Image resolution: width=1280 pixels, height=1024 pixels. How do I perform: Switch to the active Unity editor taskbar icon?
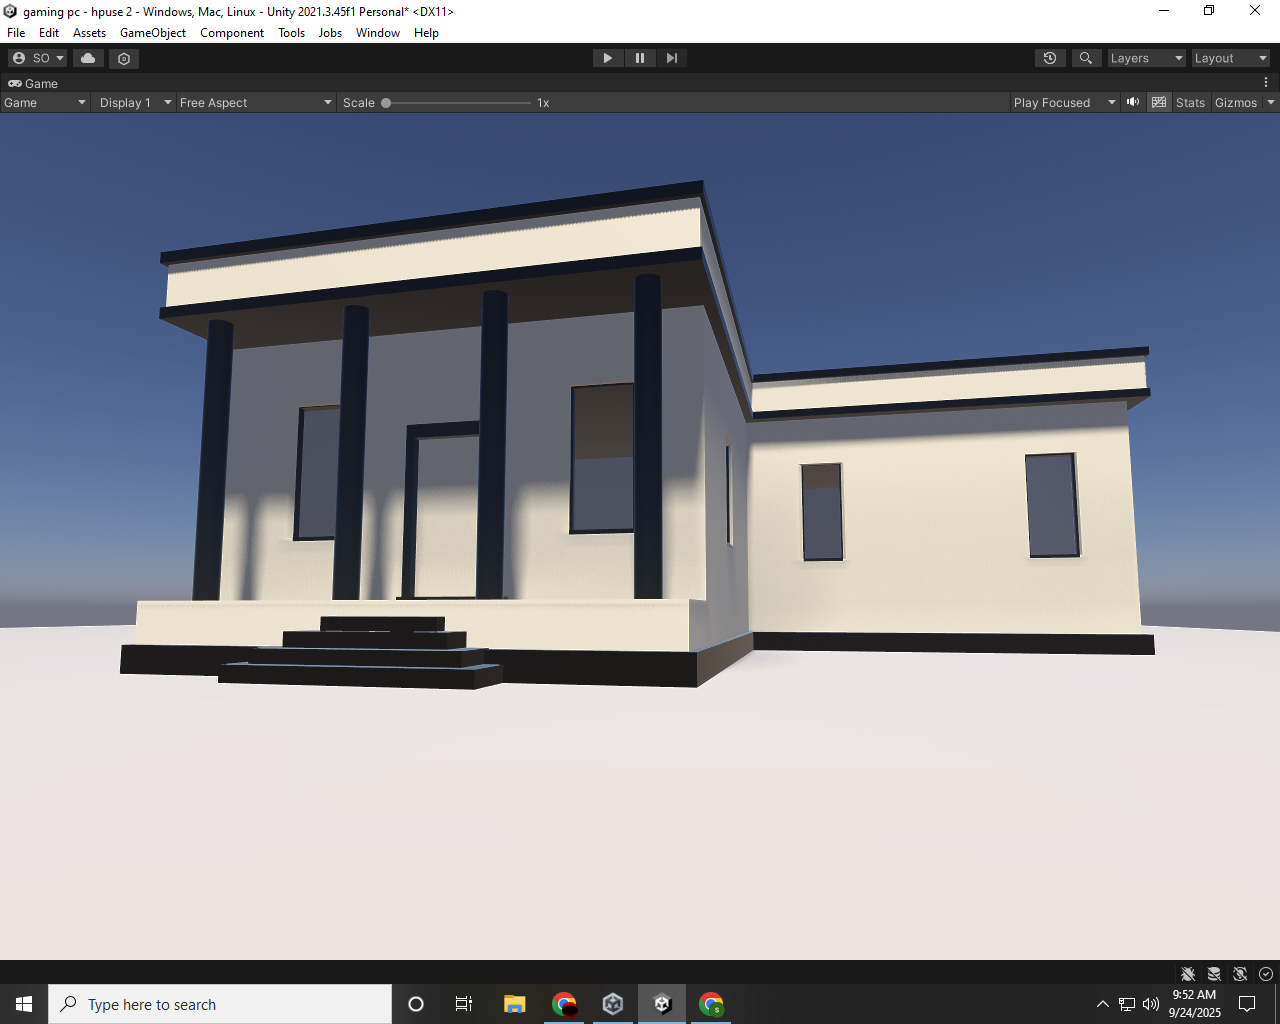(x=662, y=1004)
